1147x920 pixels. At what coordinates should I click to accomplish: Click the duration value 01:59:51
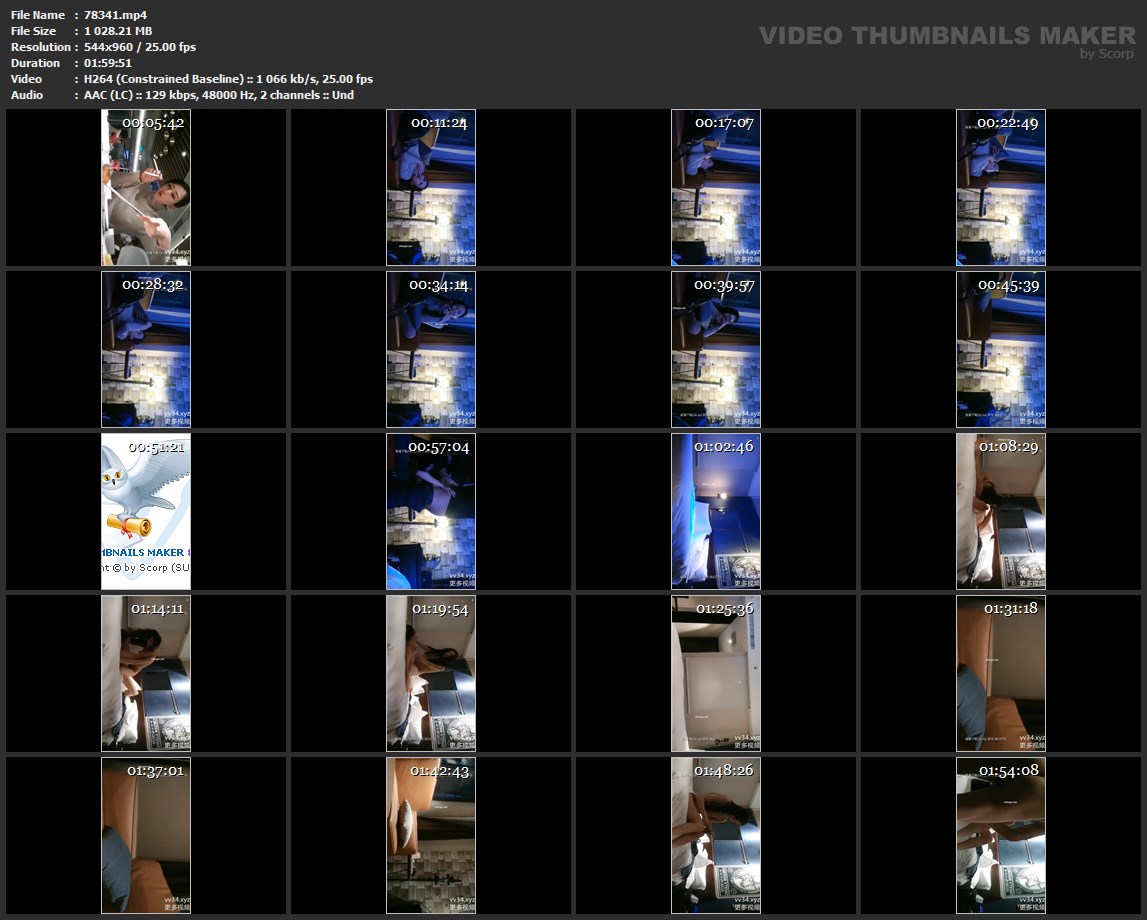(108, 63)
